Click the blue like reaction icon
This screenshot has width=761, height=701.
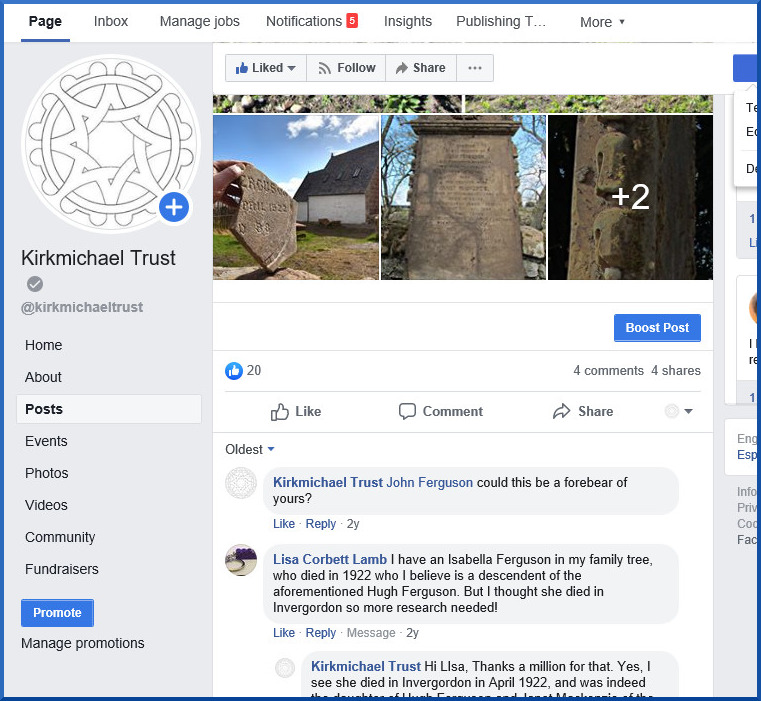click(x=234, y=371)
